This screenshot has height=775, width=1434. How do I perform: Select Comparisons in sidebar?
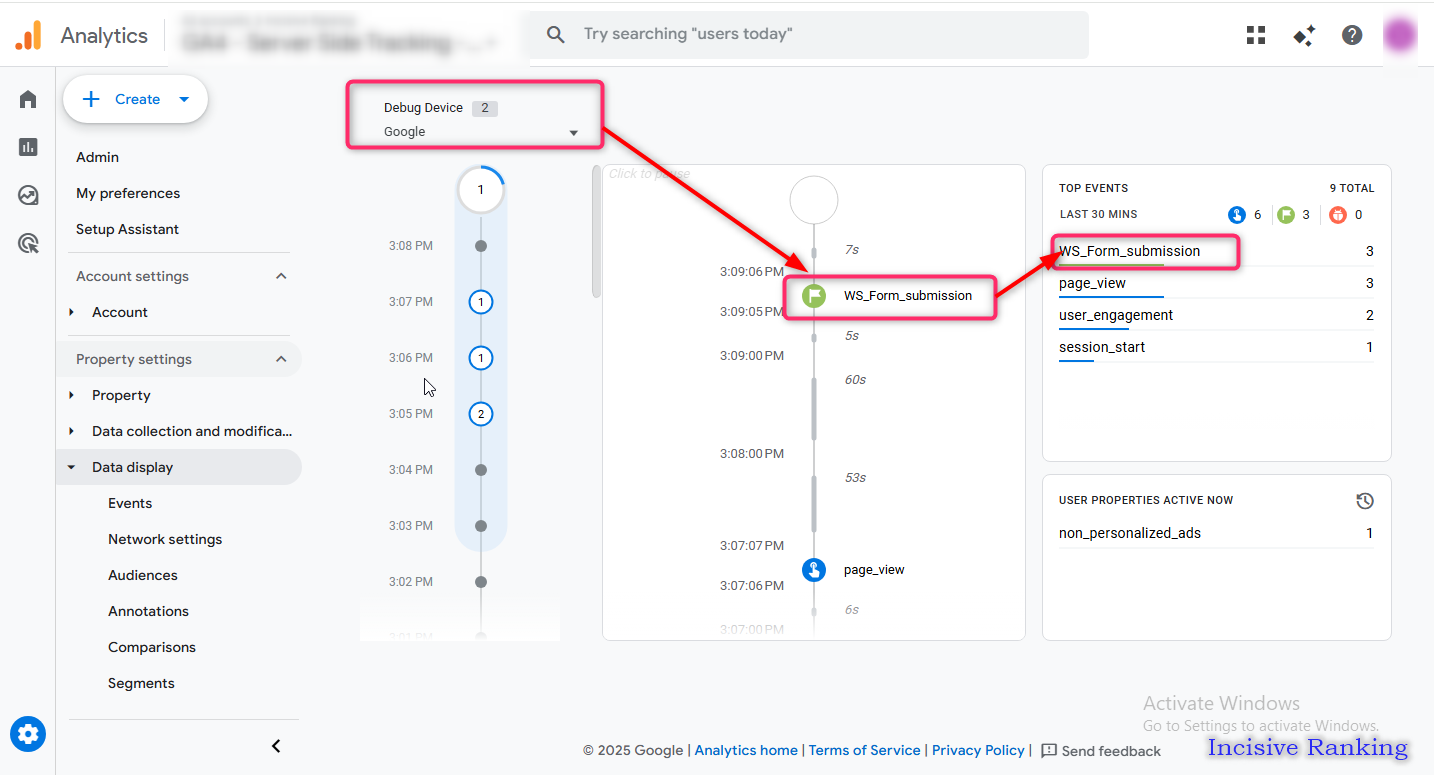[152, 647]
